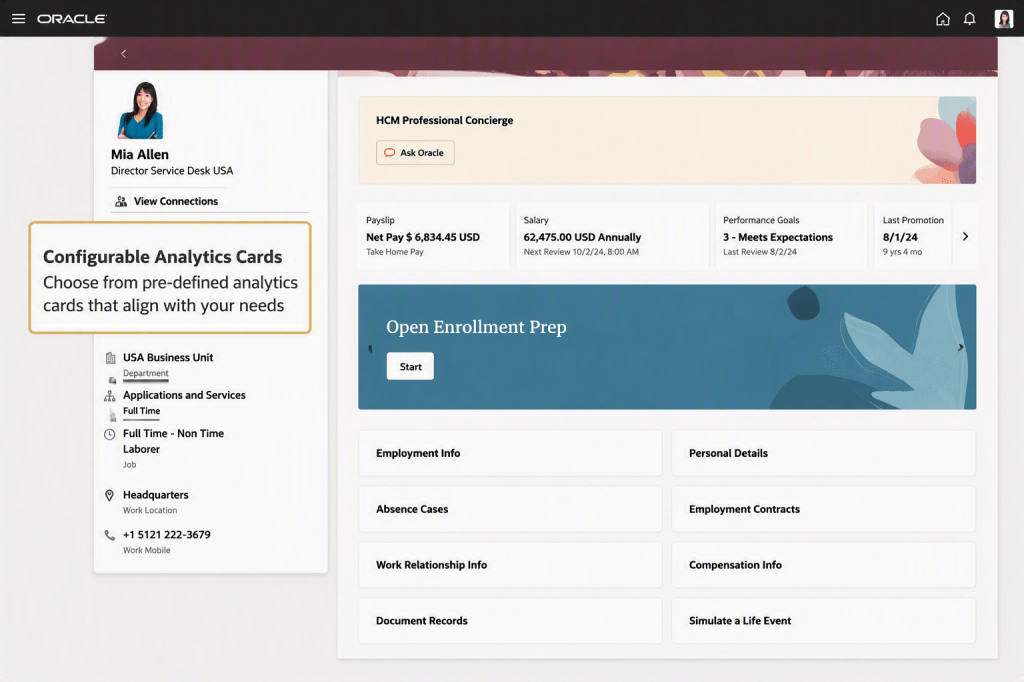Click the building icon beside USA Business Unit
The width and height of the screenshot is (1024, 682).
(110, 358)
